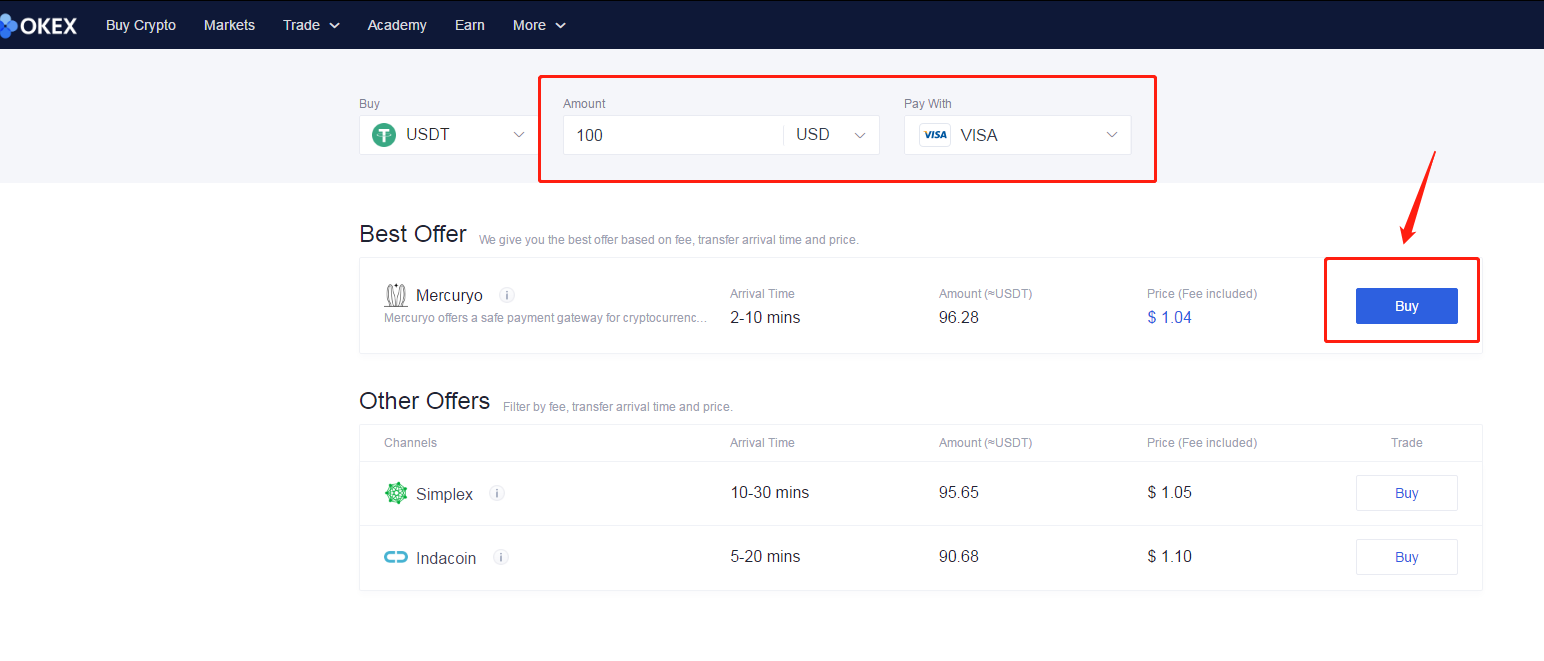1544x661 pixels.
Task: Open Indacoin info tooltip icon
Action: pyautogui.click(x=501, y=557)
